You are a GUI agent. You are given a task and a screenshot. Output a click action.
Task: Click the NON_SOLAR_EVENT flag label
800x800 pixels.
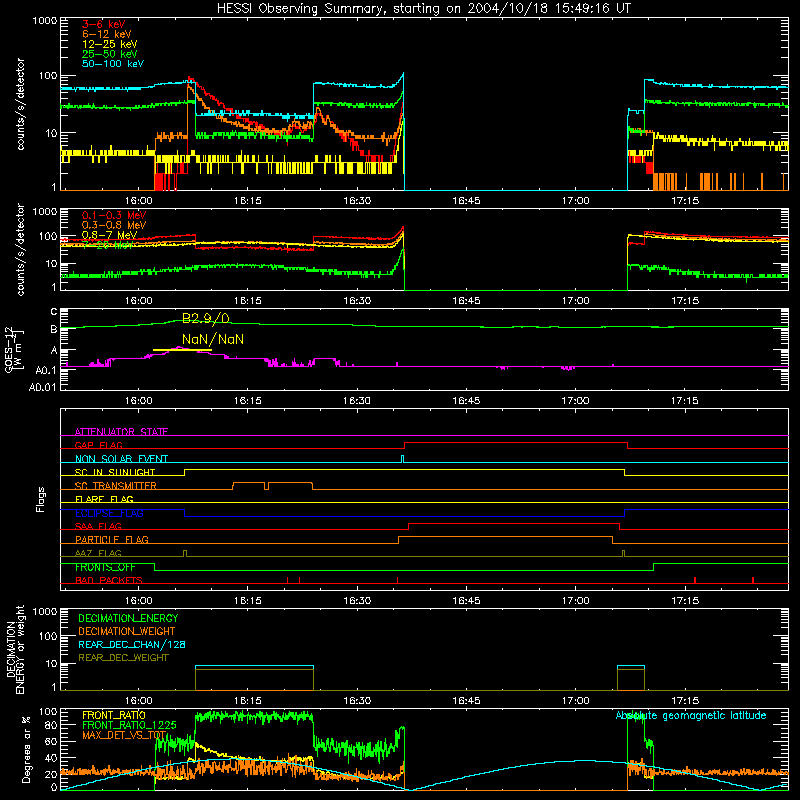point(121,459)
